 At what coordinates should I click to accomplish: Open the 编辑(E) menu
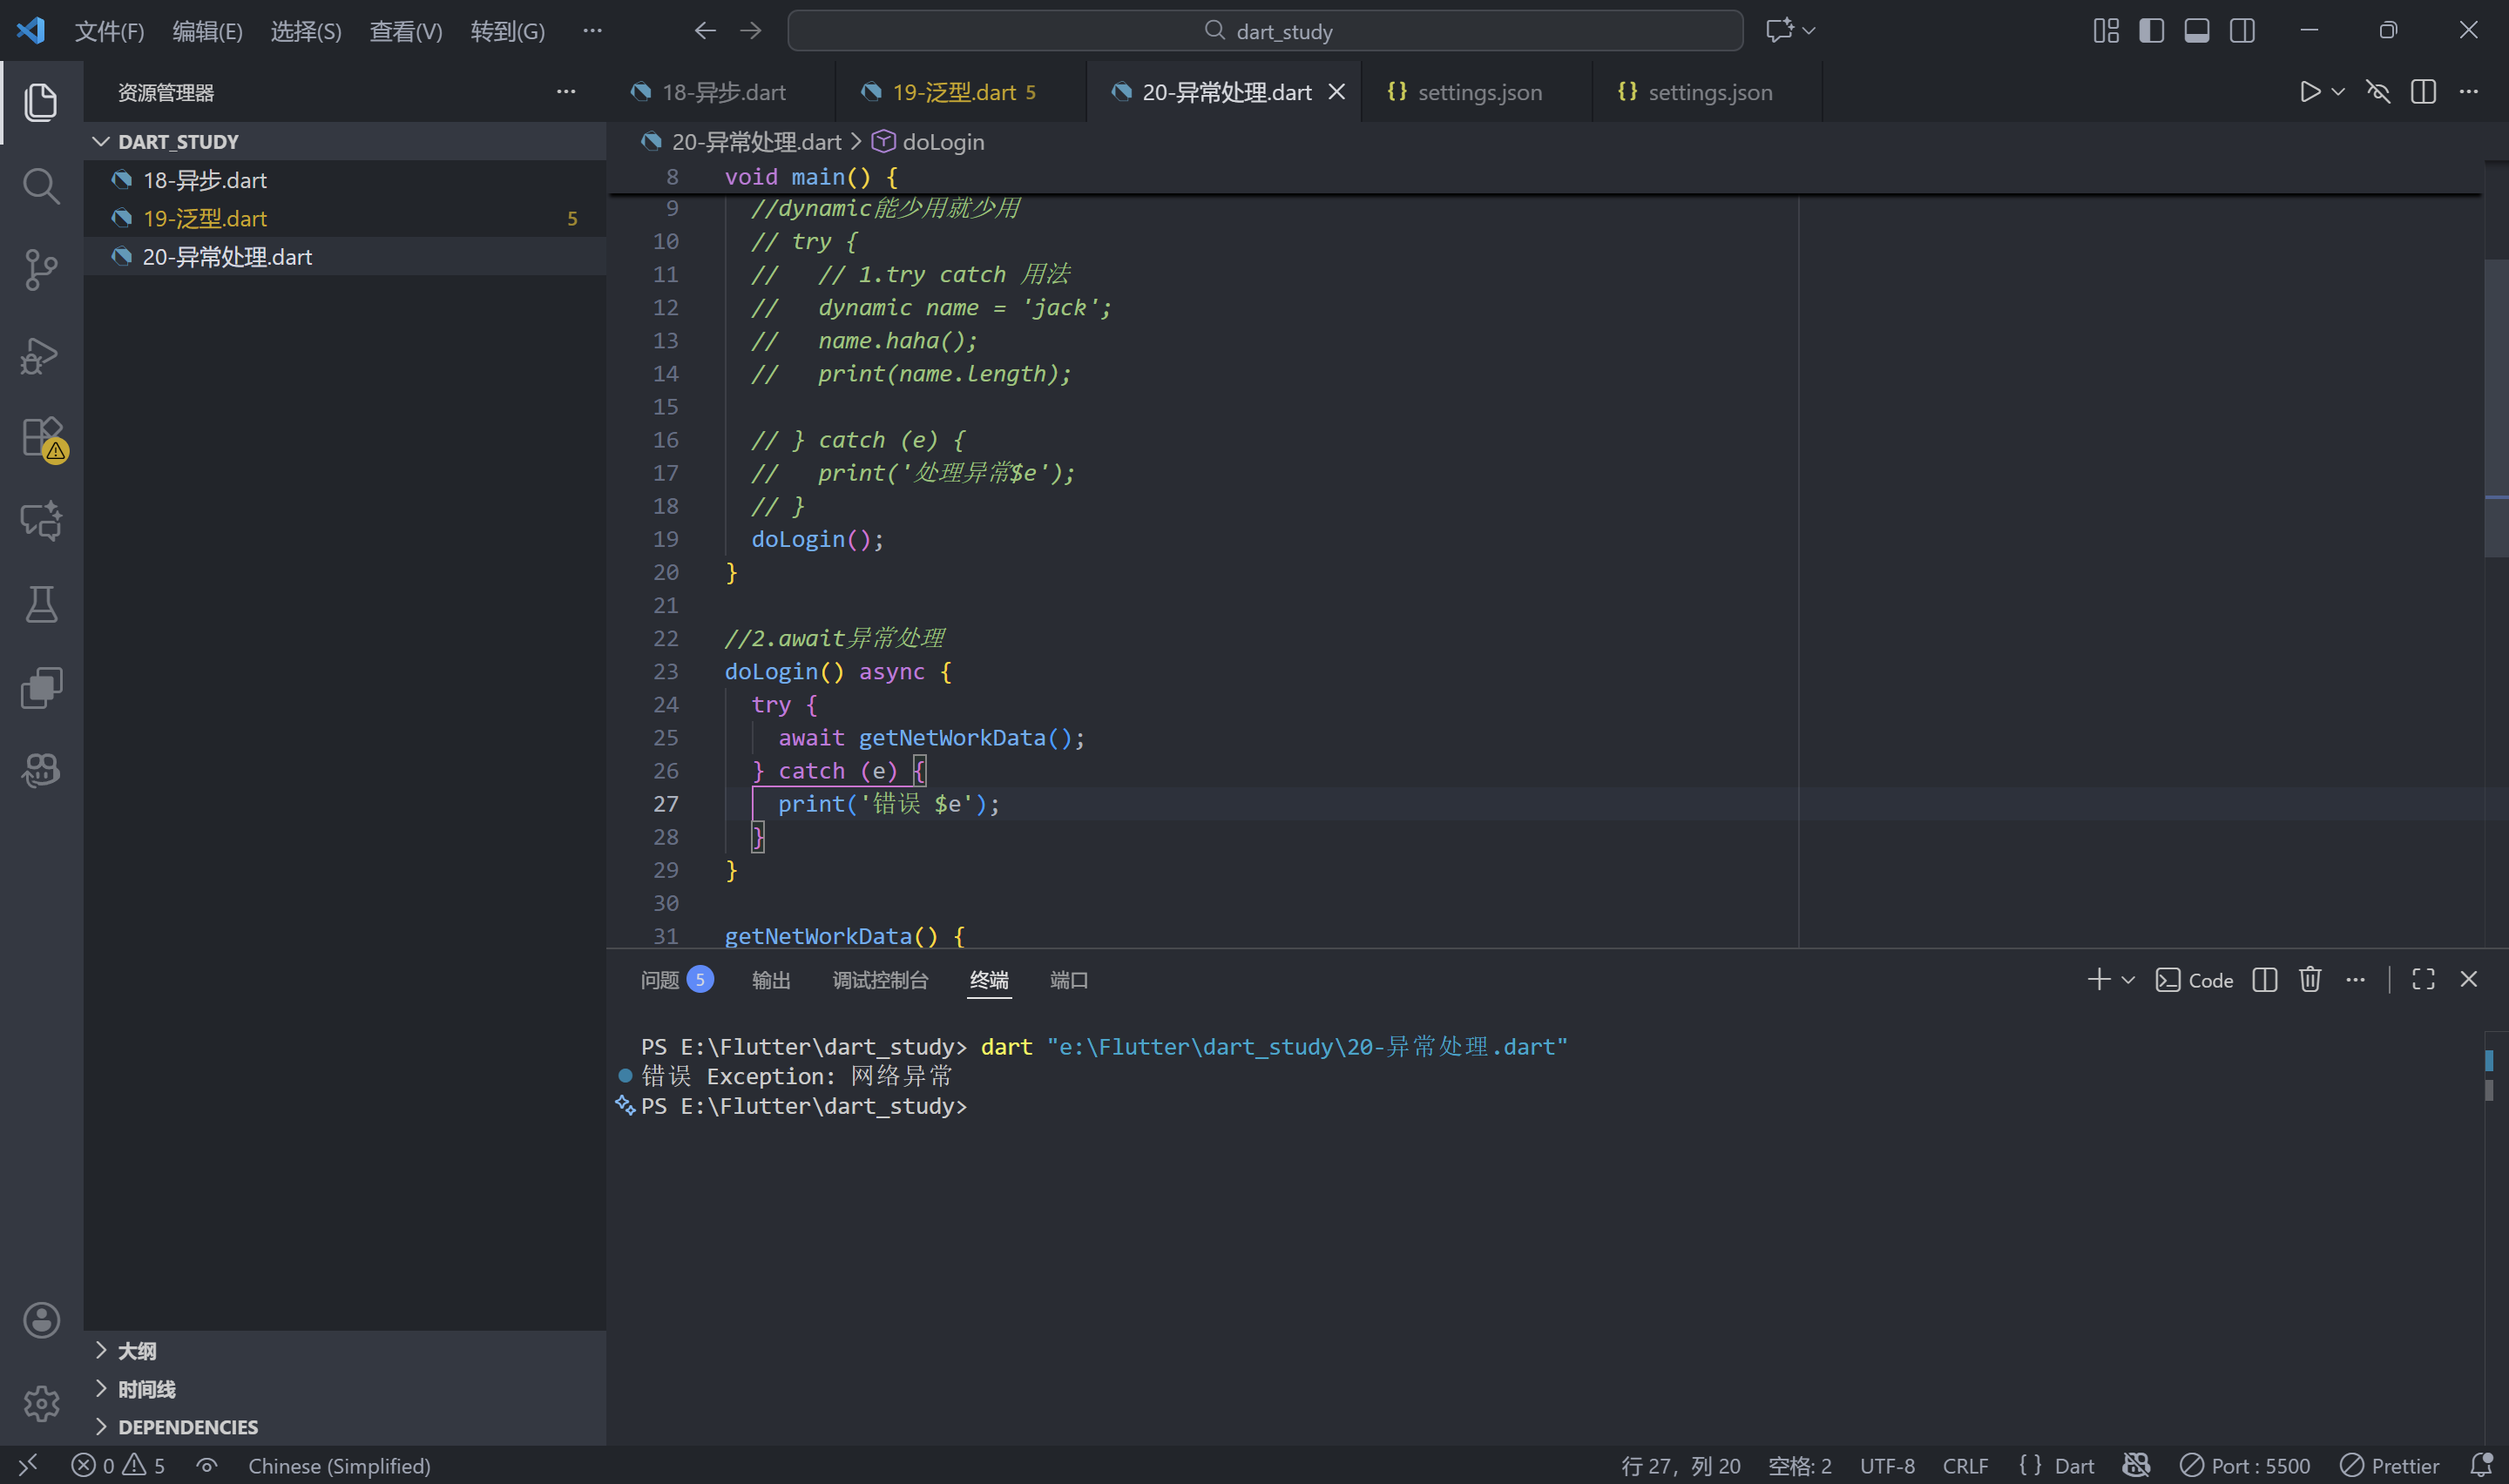[207, 31]
